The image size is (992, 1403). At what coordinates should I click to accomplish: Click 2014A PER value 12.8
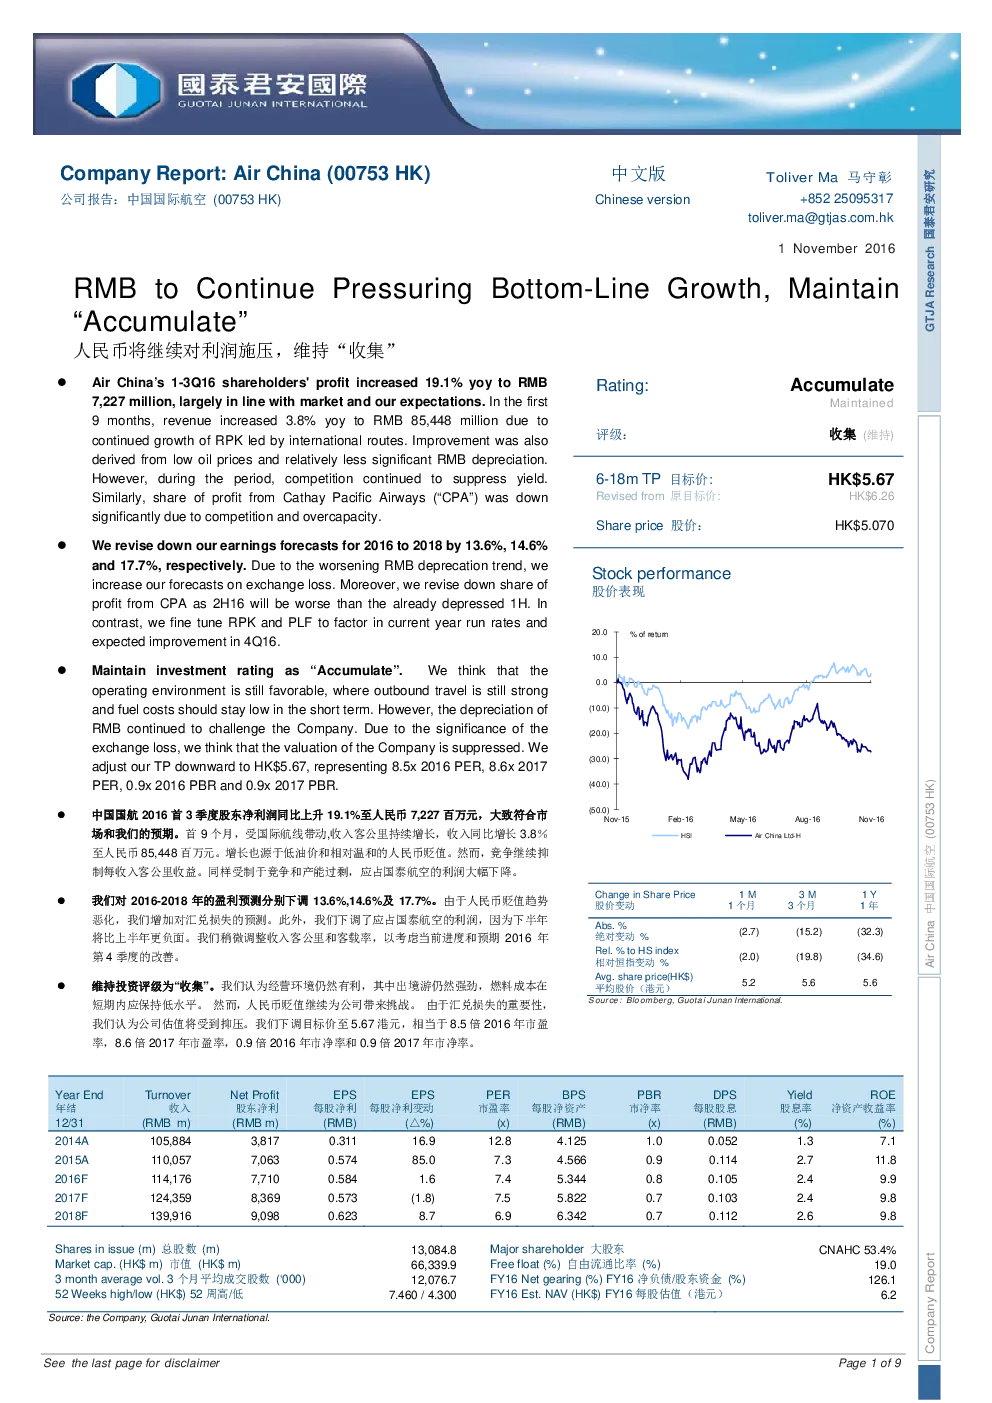click(x=500, y=1141)
